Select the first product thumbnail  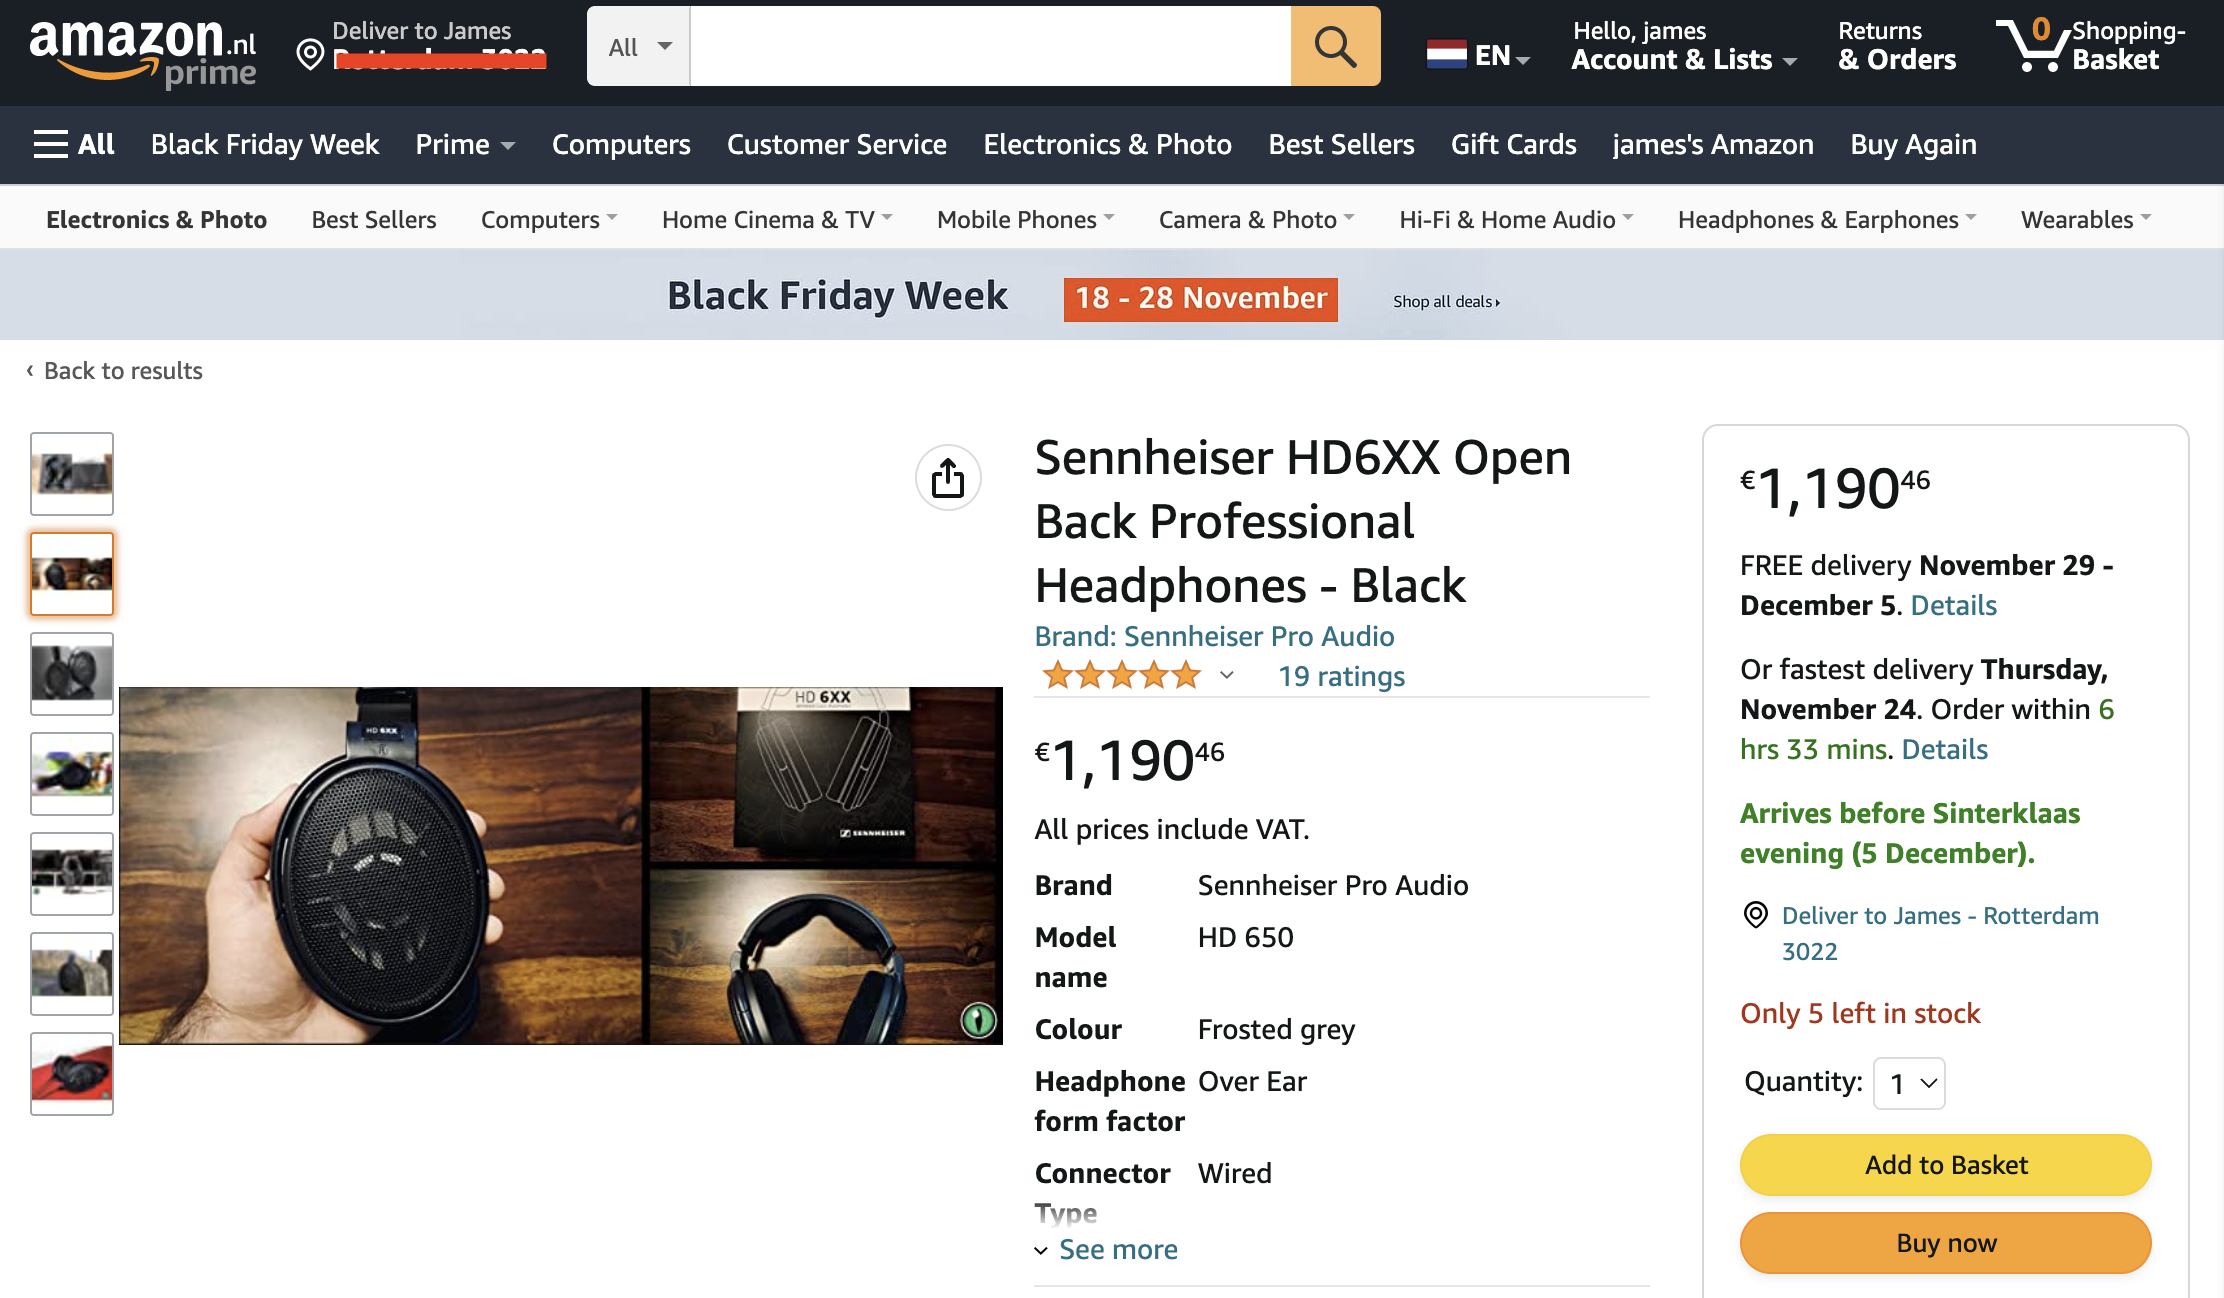(x=72, y=474)
